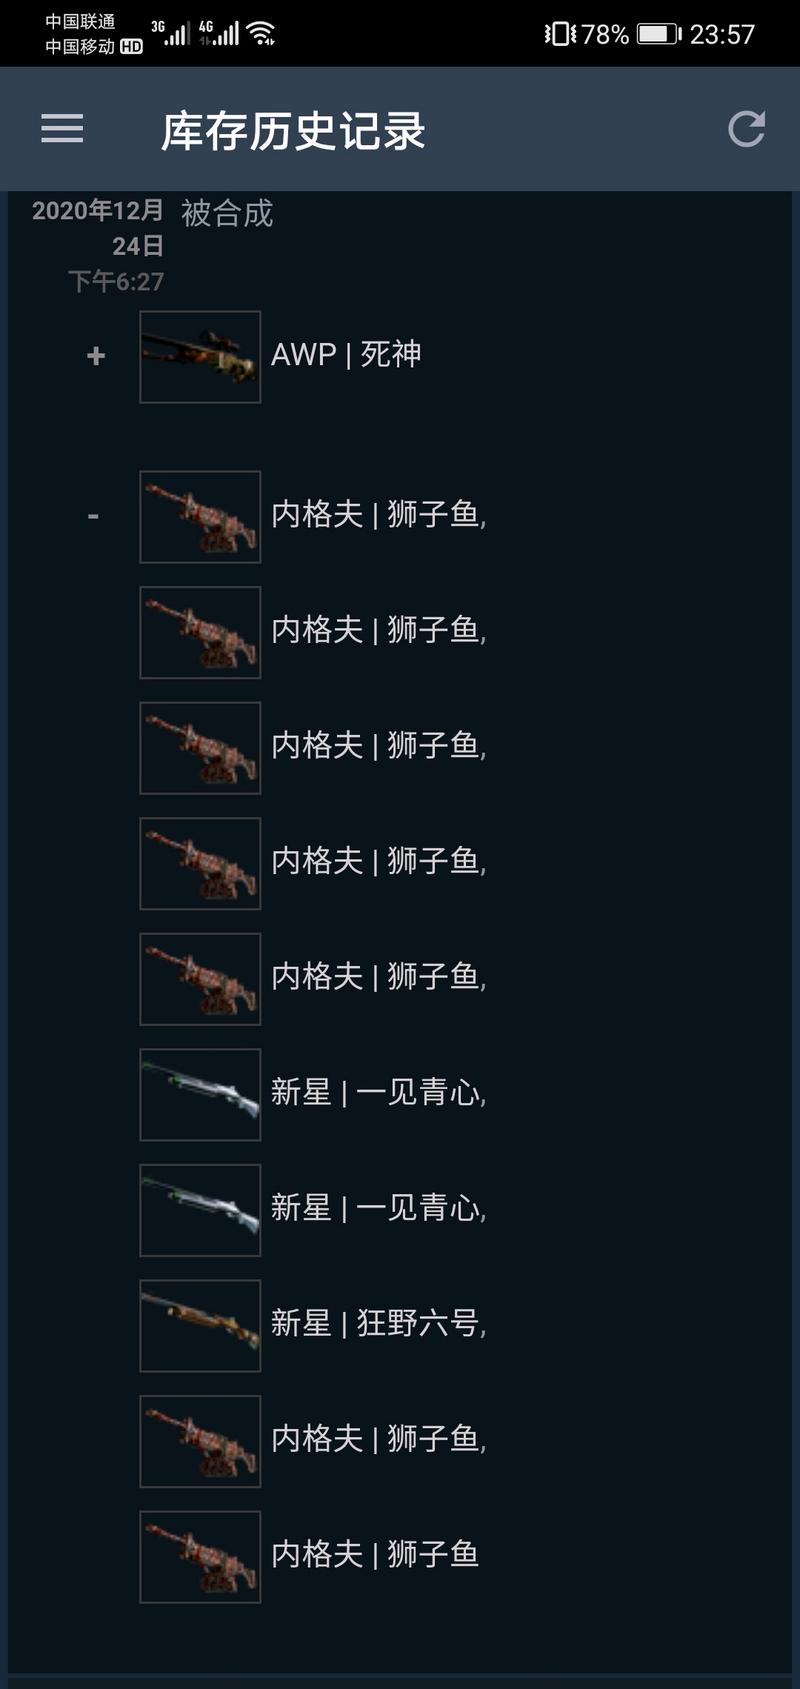Tap the 新星 | 狂野六号 item name

pyautogui.click(x=378, y=1323)
